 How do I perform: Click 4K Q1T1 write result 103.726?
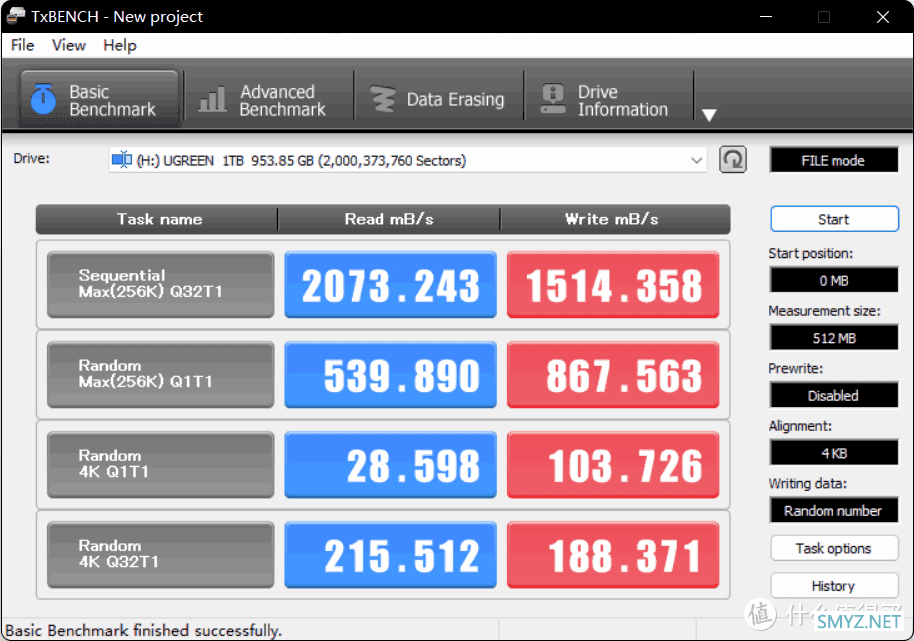613,464
